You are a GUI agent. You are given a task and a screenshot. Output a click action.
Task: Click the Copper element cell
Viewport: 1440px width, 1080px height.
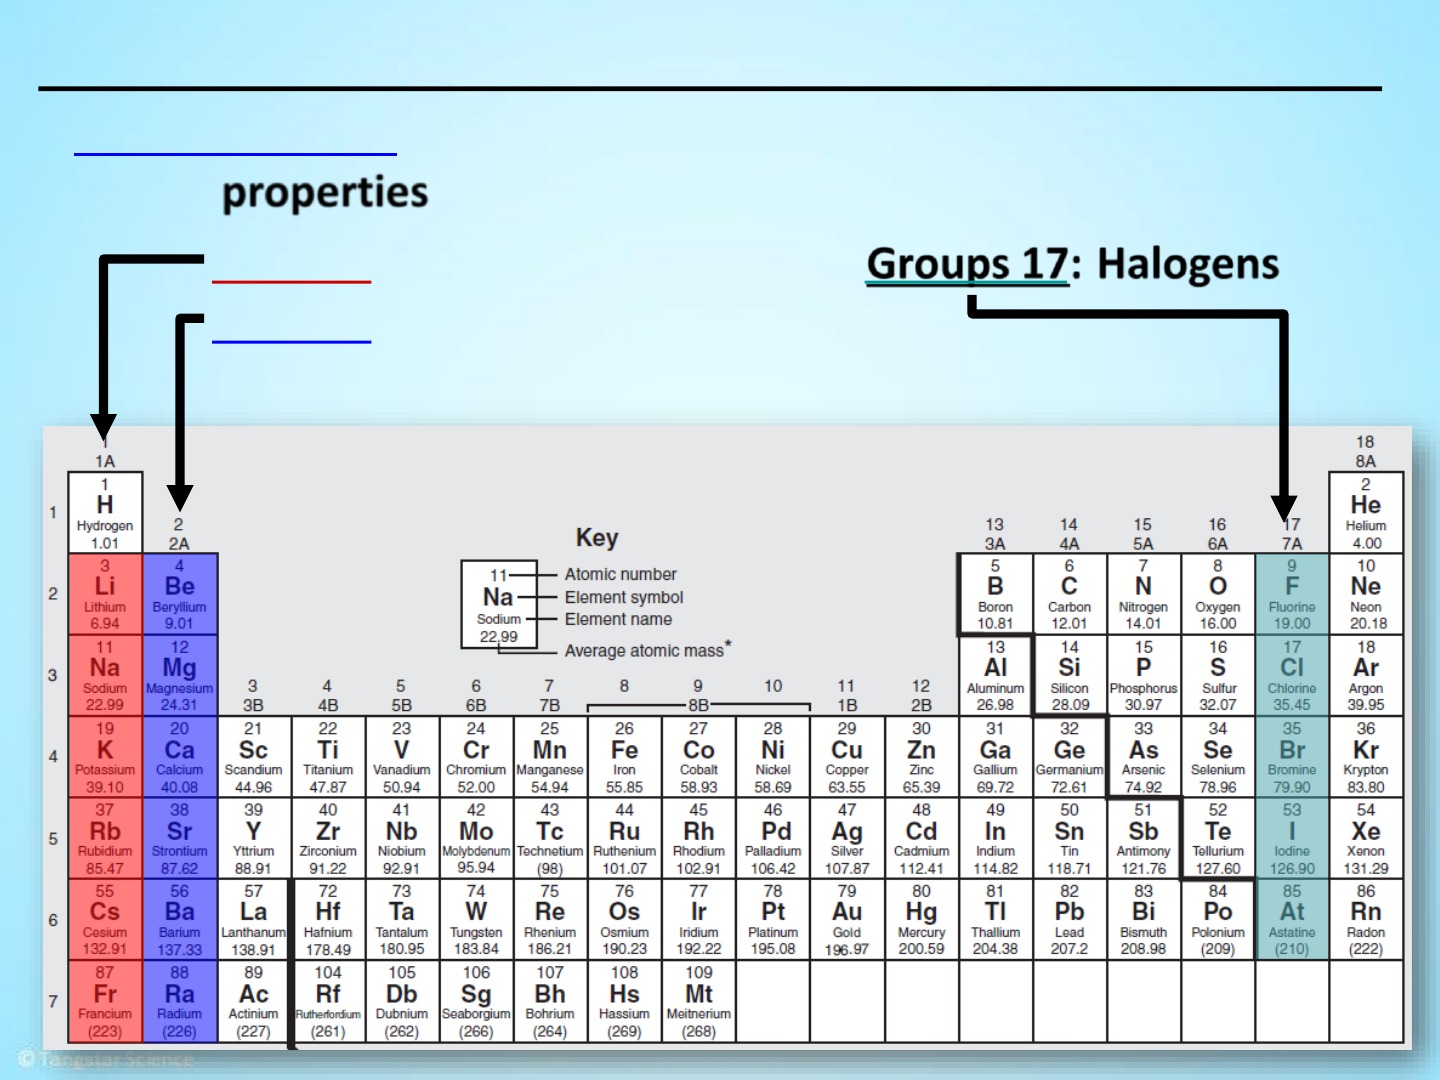point(847,757)
